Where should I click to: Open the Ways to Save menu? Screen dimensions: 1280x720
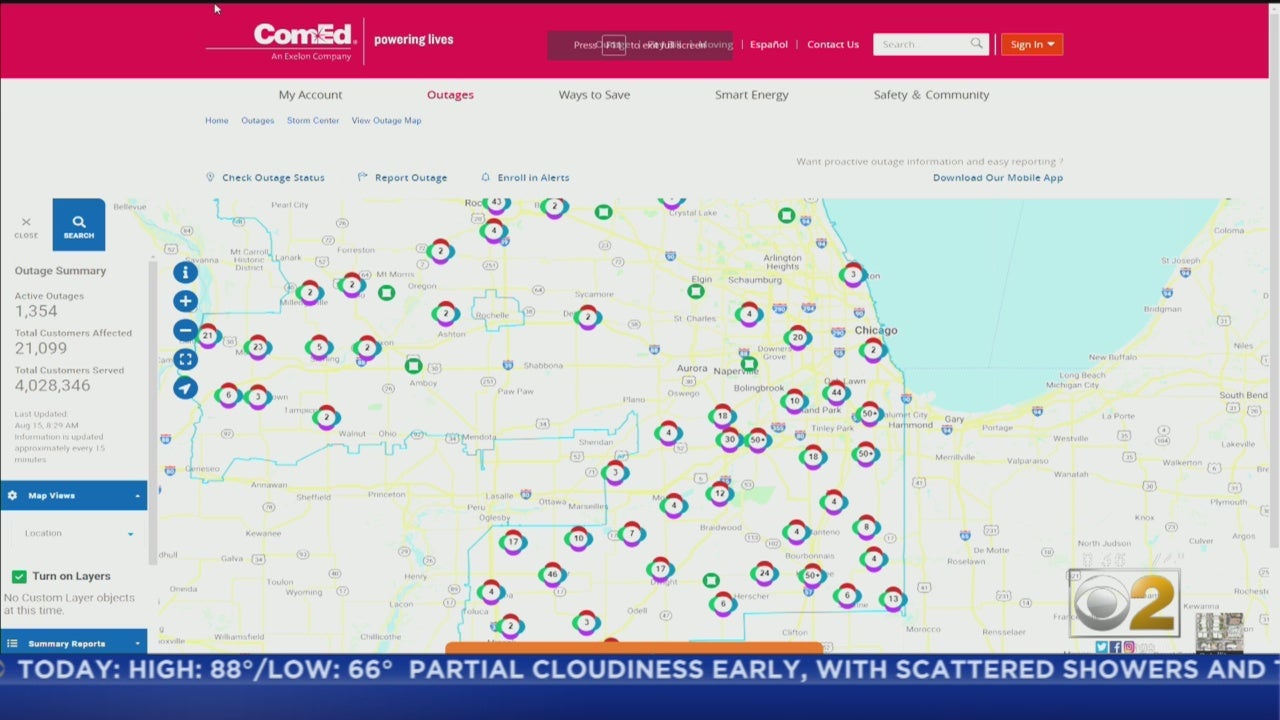[594, 95]
